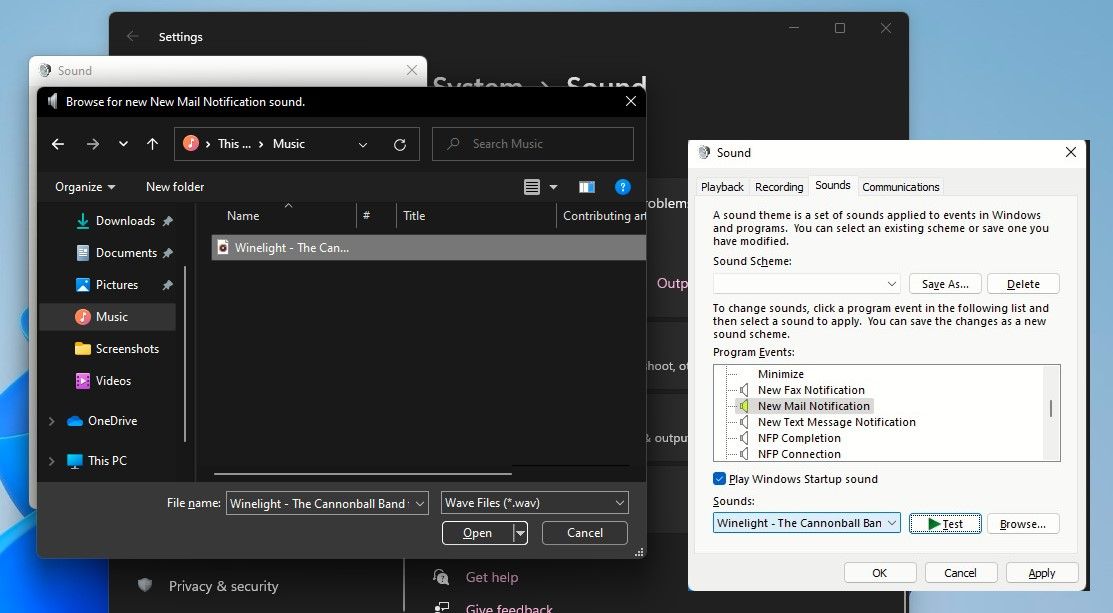
Task: Select New Fax Notification event
Action: pos(811,390)
